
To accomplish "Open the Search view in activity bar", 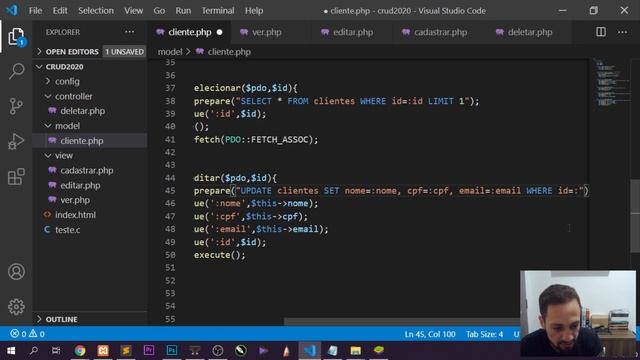I will (16, 71).
